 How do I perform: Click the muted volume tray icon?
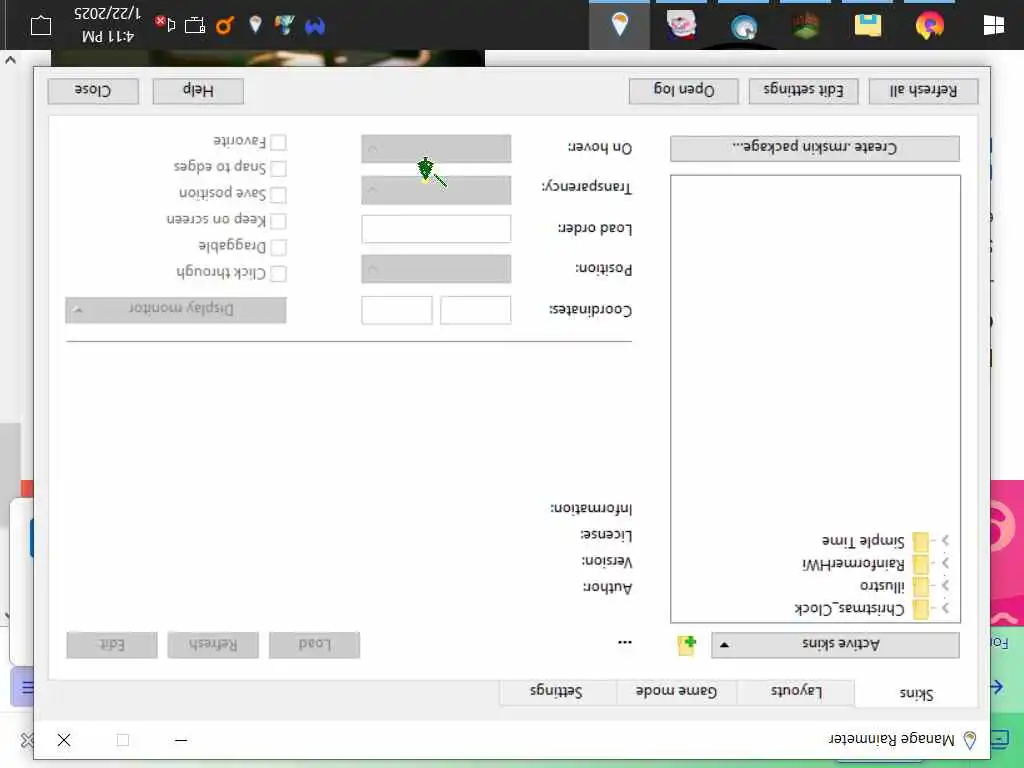tap(165, 24)
